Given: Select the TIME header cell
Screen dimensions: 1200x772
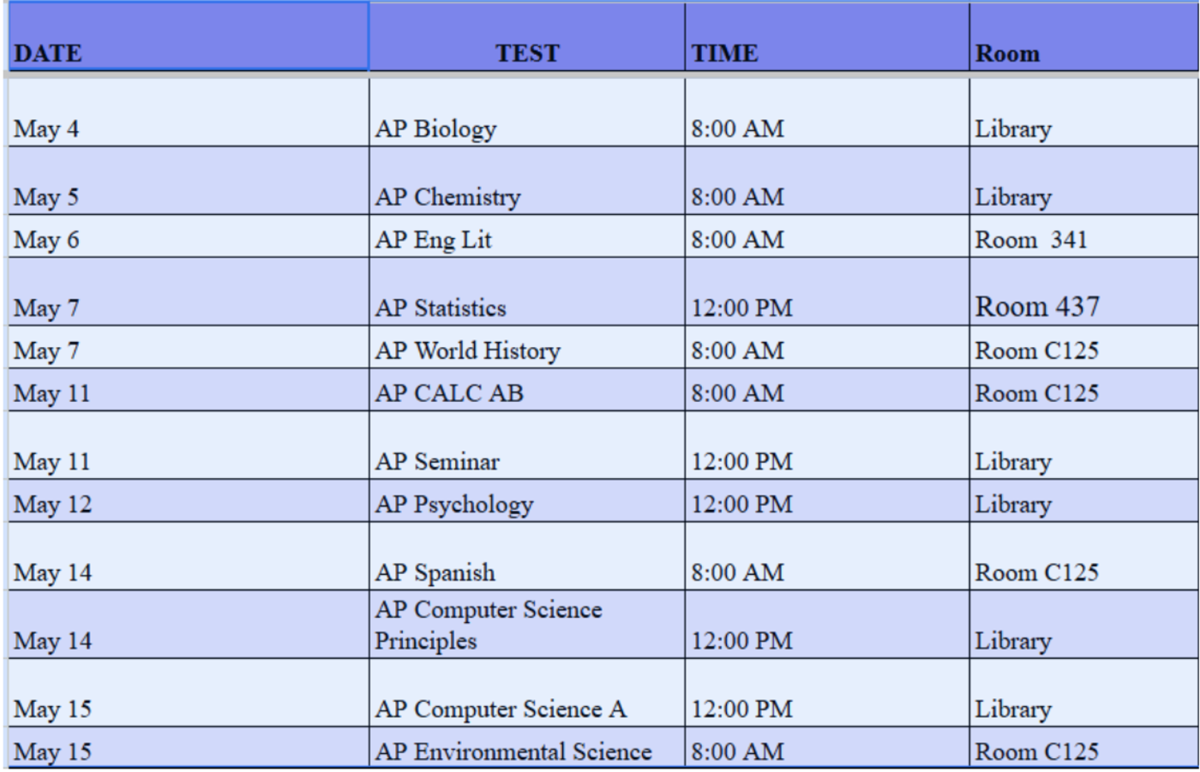Looking at the screenshot, I should pos(827,36).
